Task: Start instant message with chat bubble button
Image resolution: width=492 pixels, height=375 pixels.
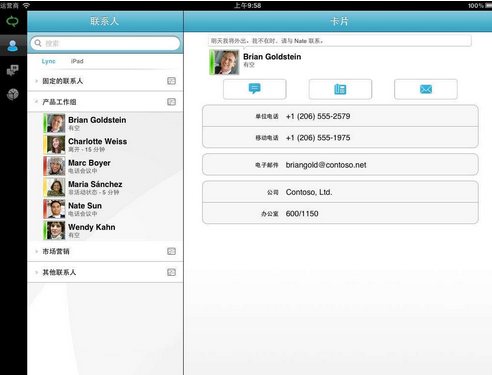Action: point(255,89)
